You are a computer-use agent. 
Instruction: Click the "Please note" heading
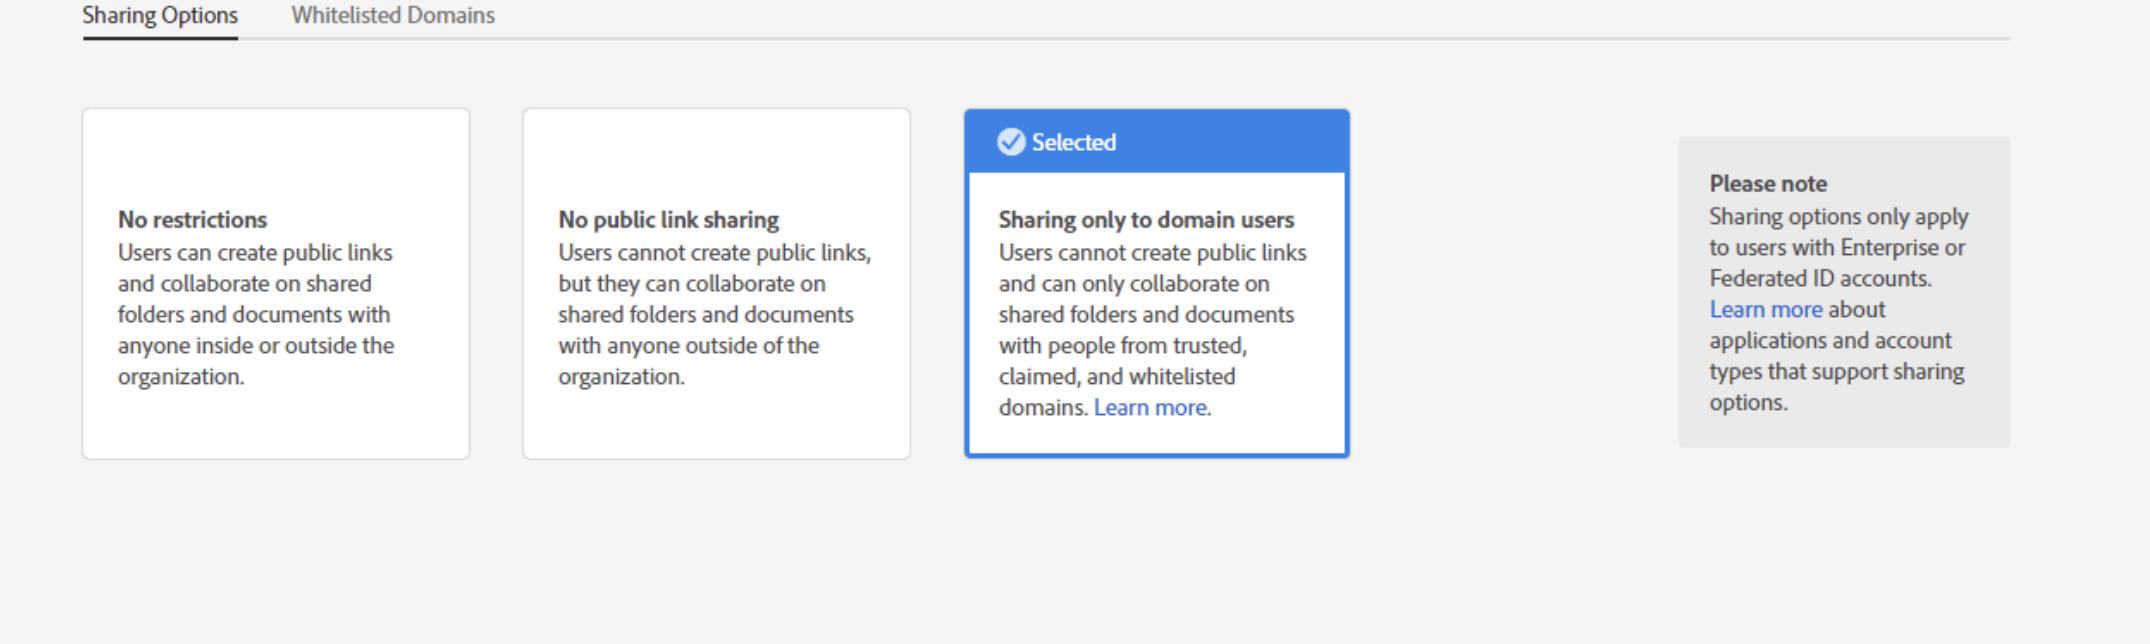[1767, 184]
